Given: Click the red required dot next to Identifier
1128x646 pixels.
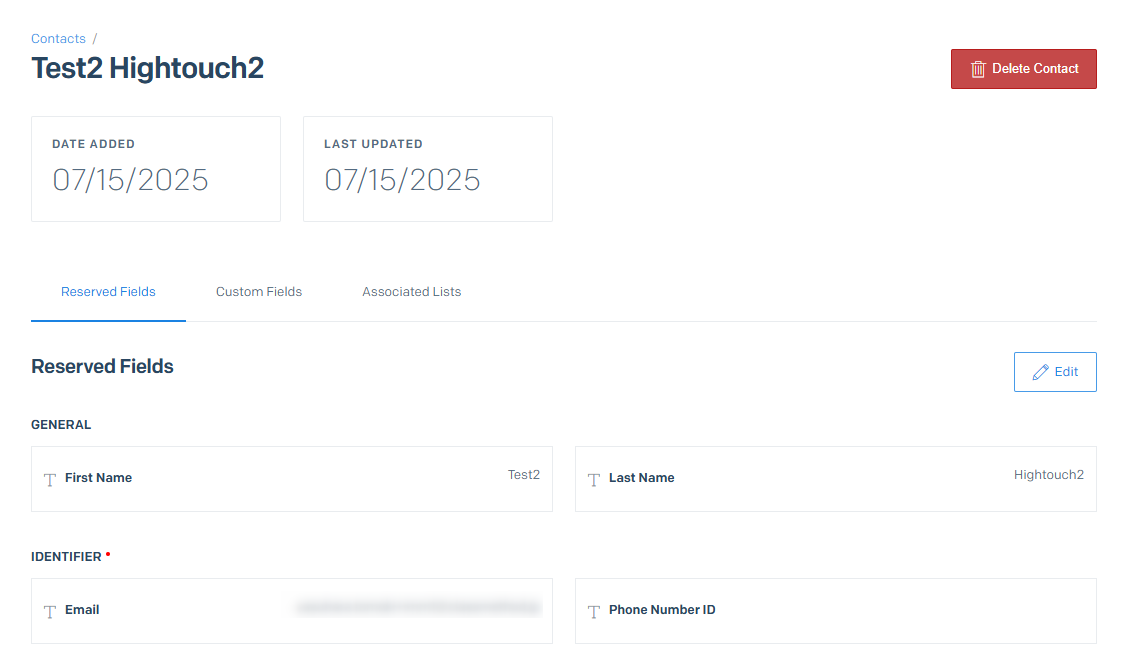Looking at the screenshot, I should click(x=108, y=554).
